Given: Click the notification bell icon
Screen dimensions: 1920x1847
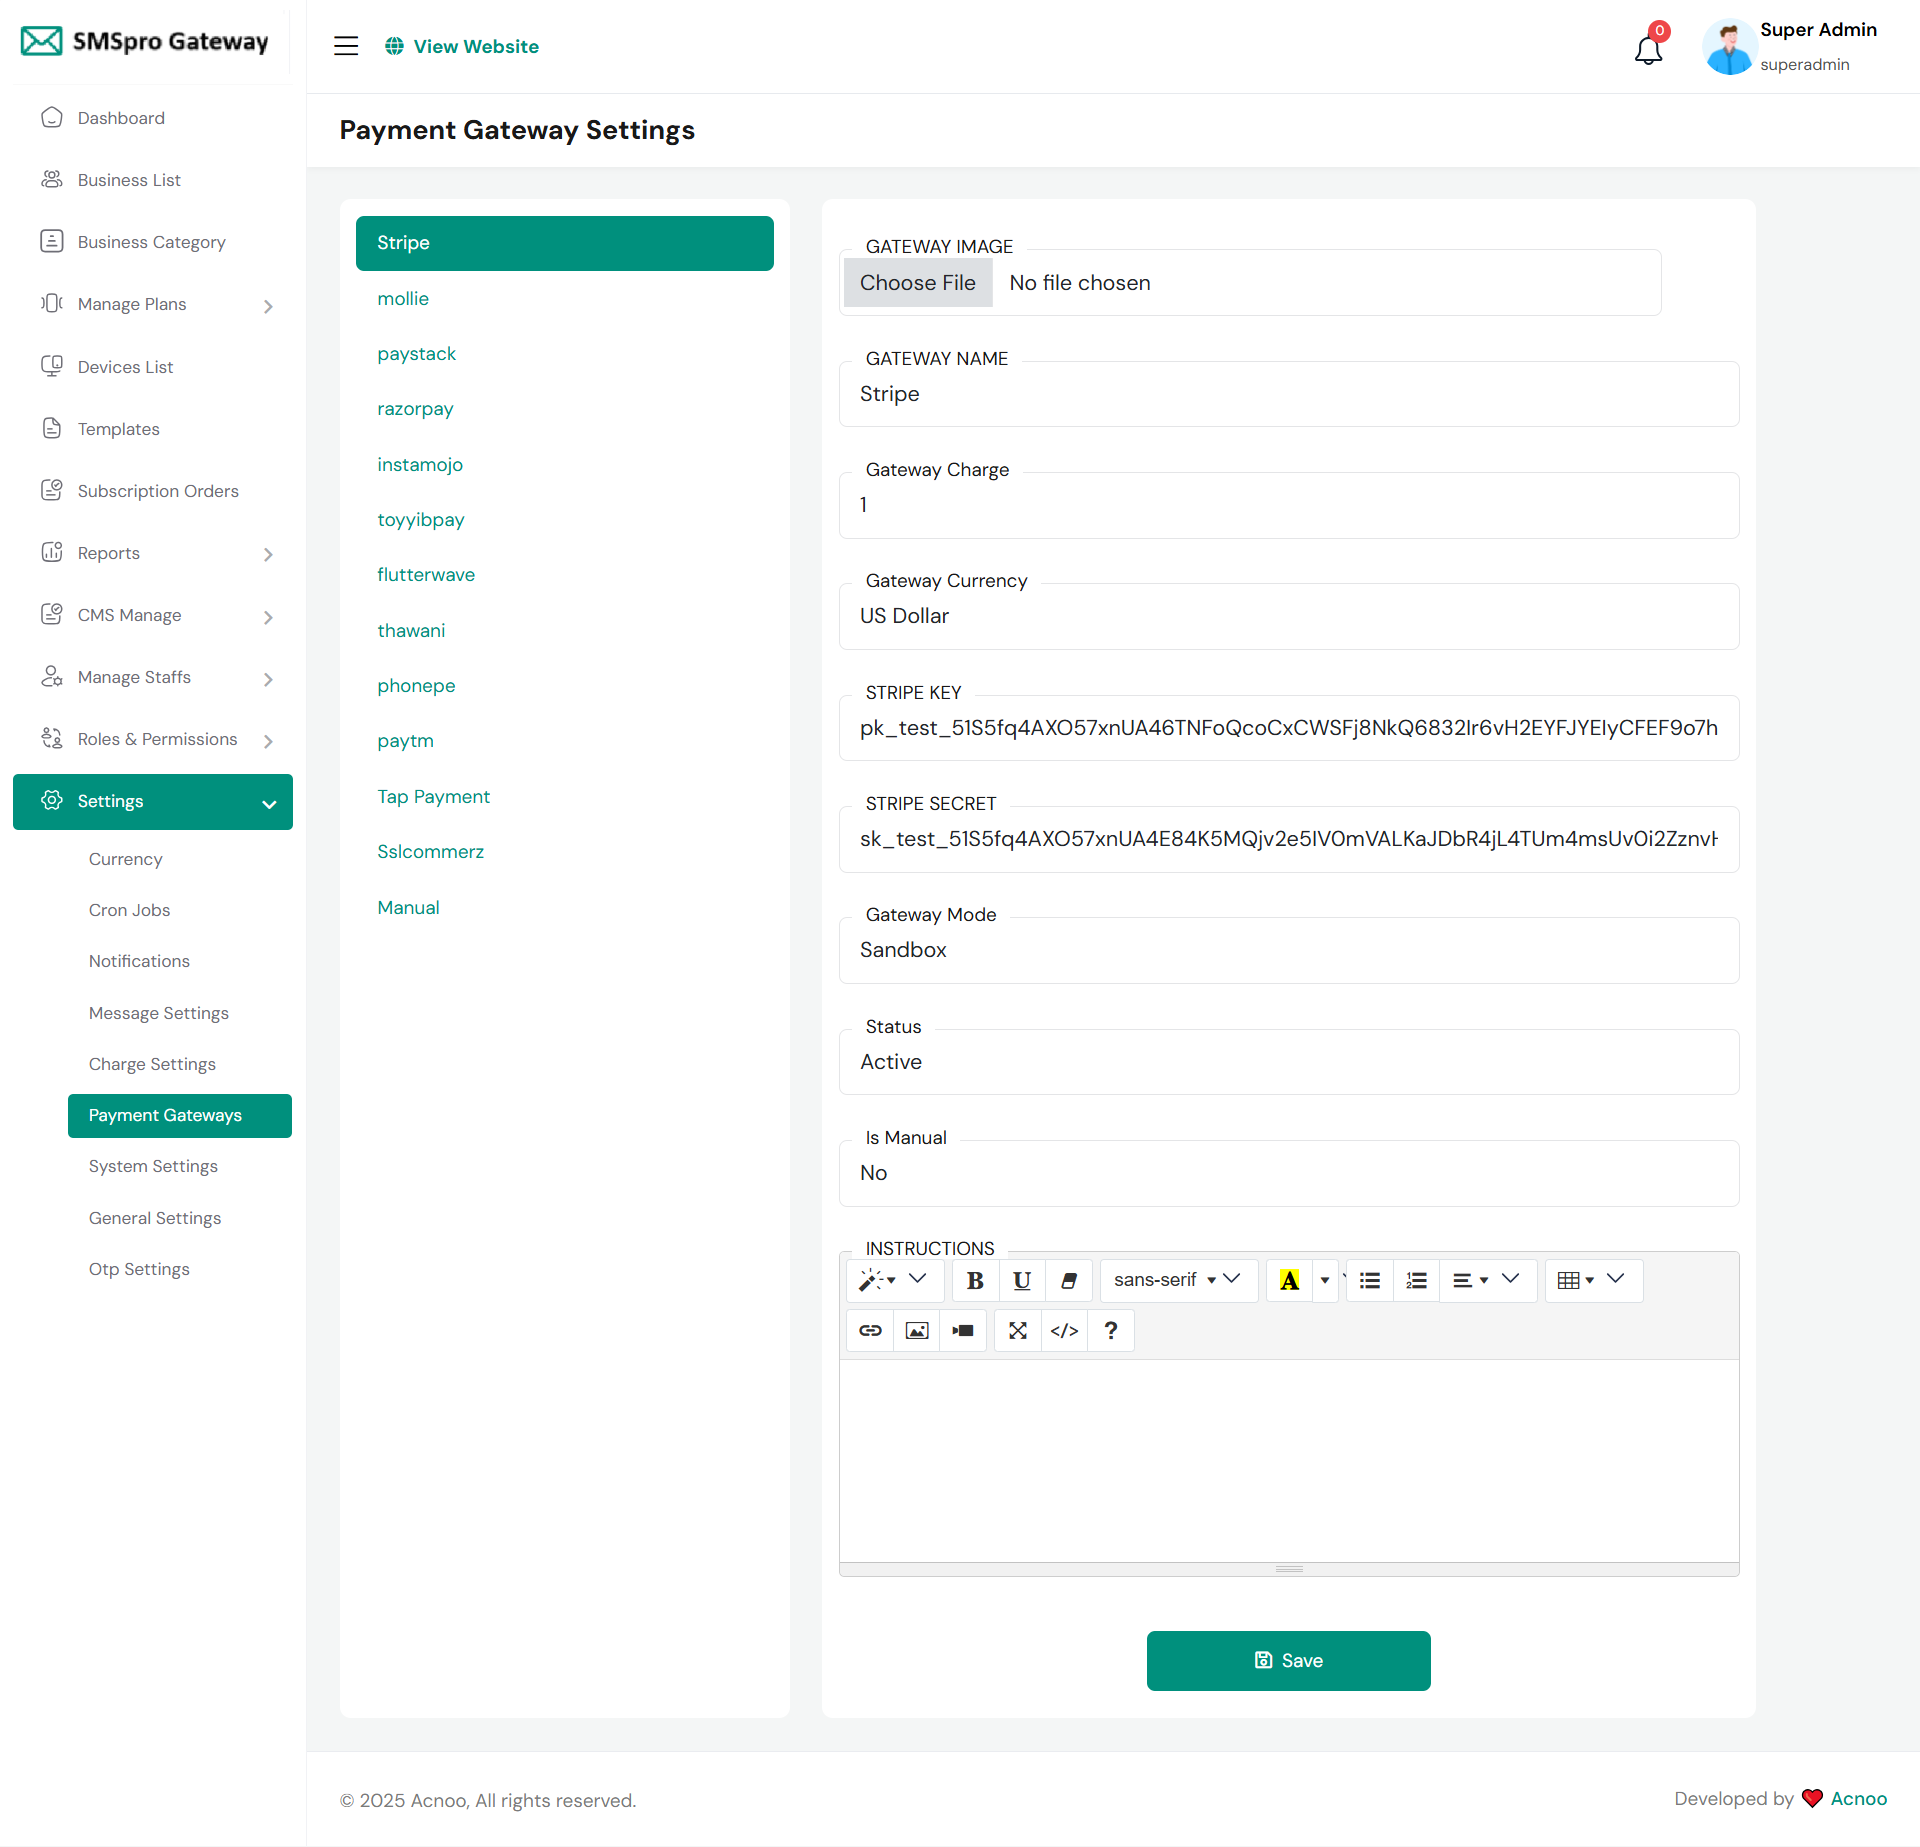Looking at the screenshot, I should point(1648,48).
